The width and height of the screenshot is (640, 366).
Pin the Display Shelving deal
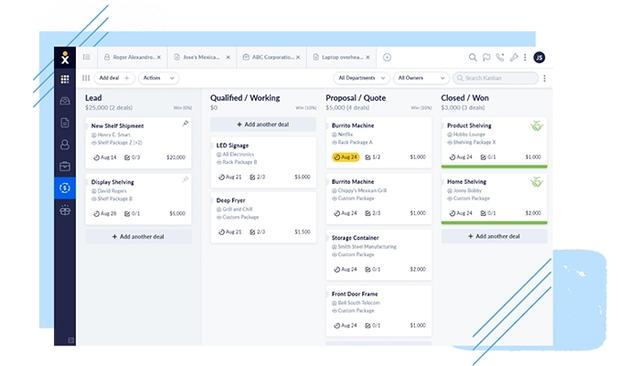pyautogui.click(x=185, y=179)
